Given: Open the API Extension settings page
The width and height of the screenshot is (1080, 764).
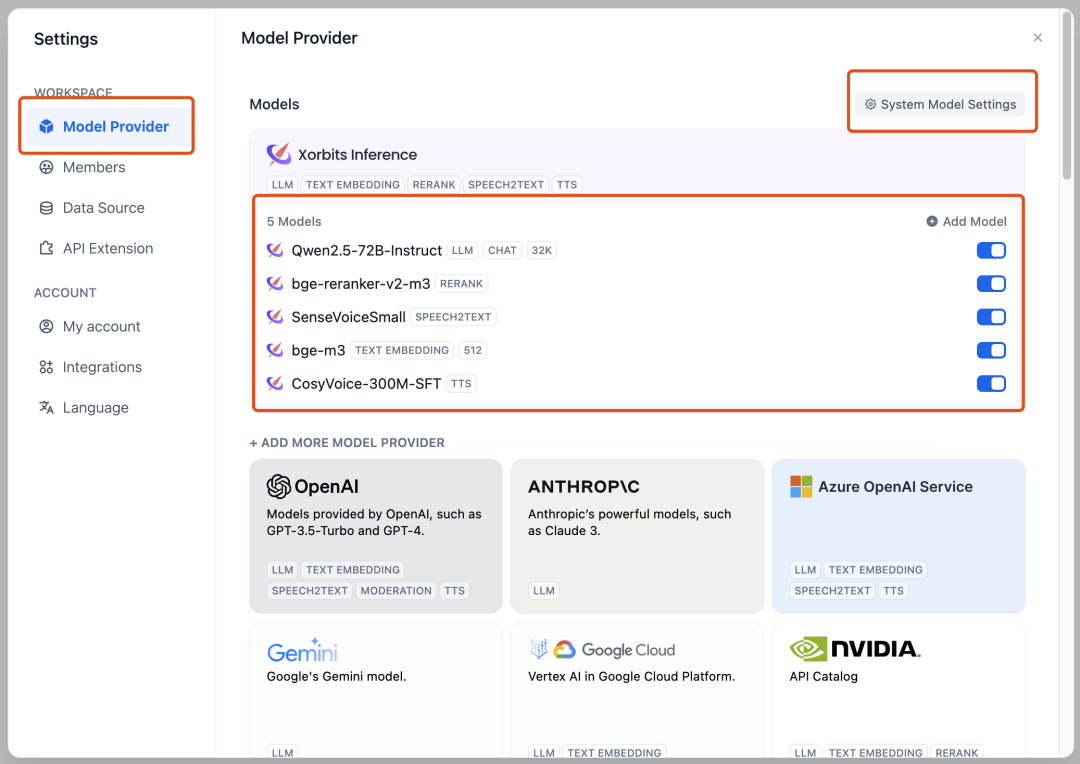Looking at the screenshot, I should [x=108, y=249].
